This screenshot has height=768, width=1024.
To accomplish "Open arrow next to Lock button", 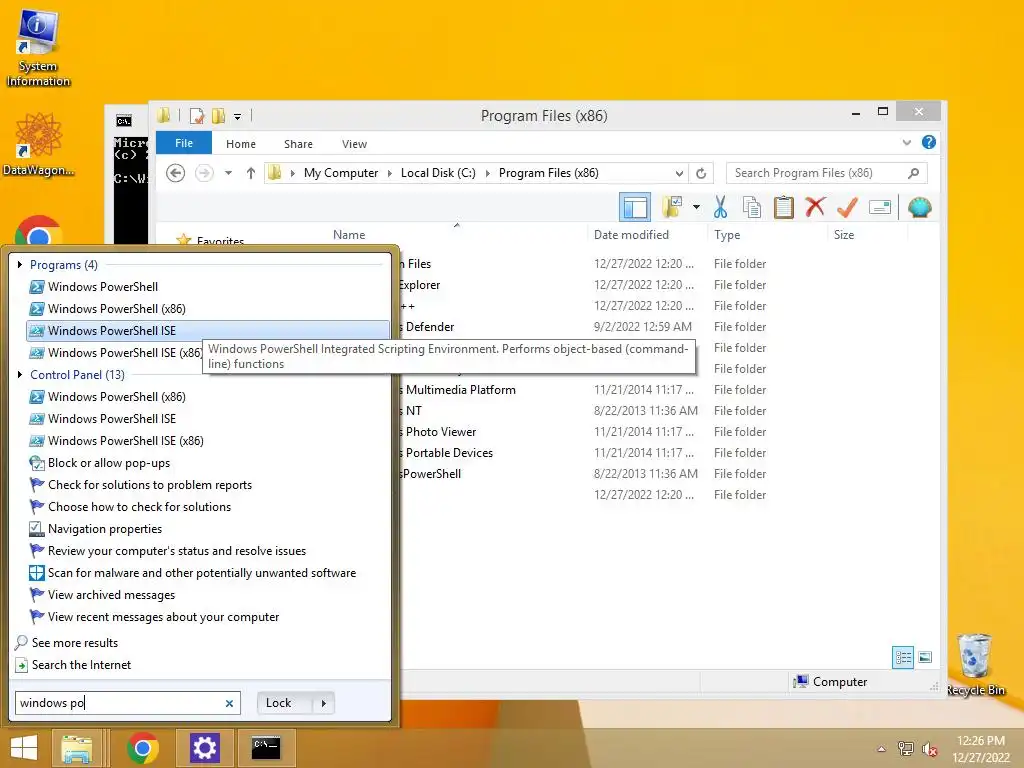I will pos(323,703).
